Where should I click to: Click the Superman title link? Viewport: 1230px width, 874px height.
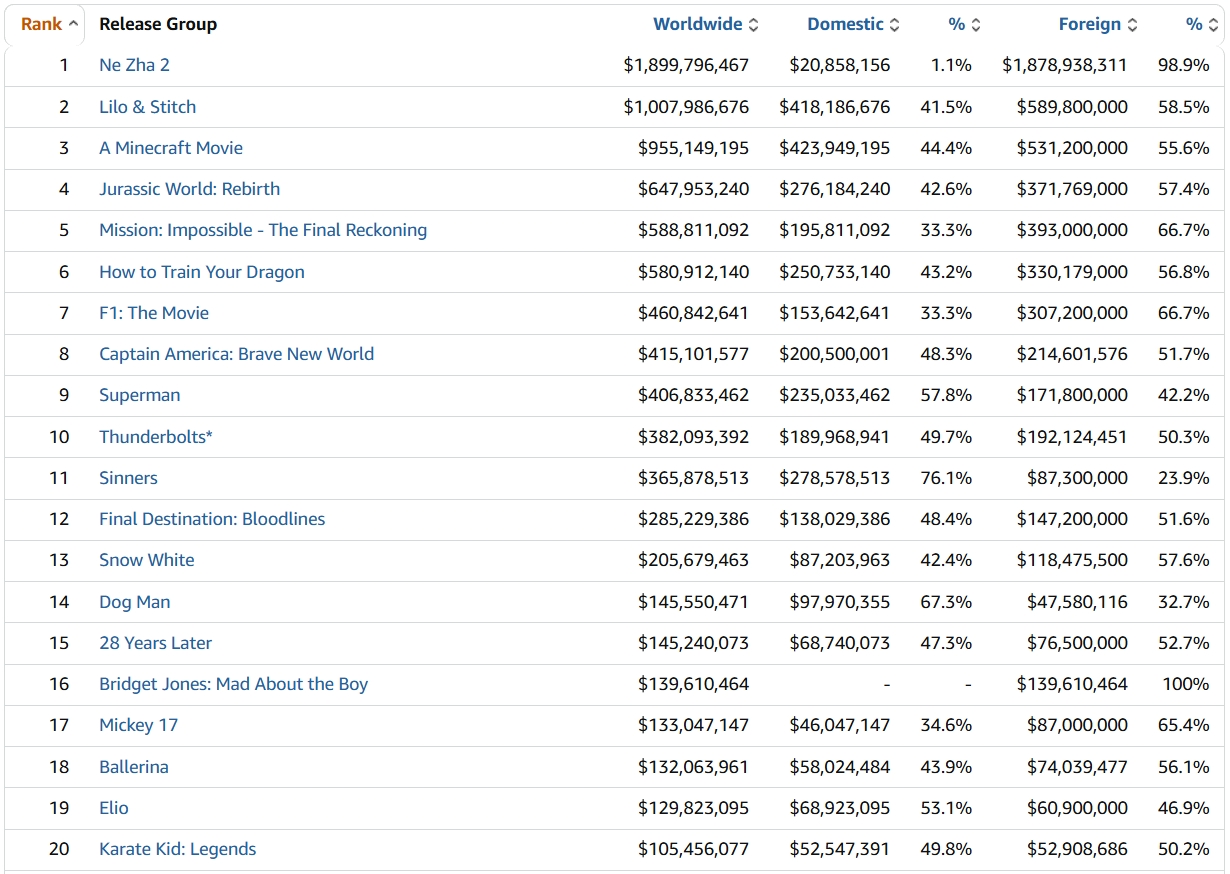tap(140, 395)
